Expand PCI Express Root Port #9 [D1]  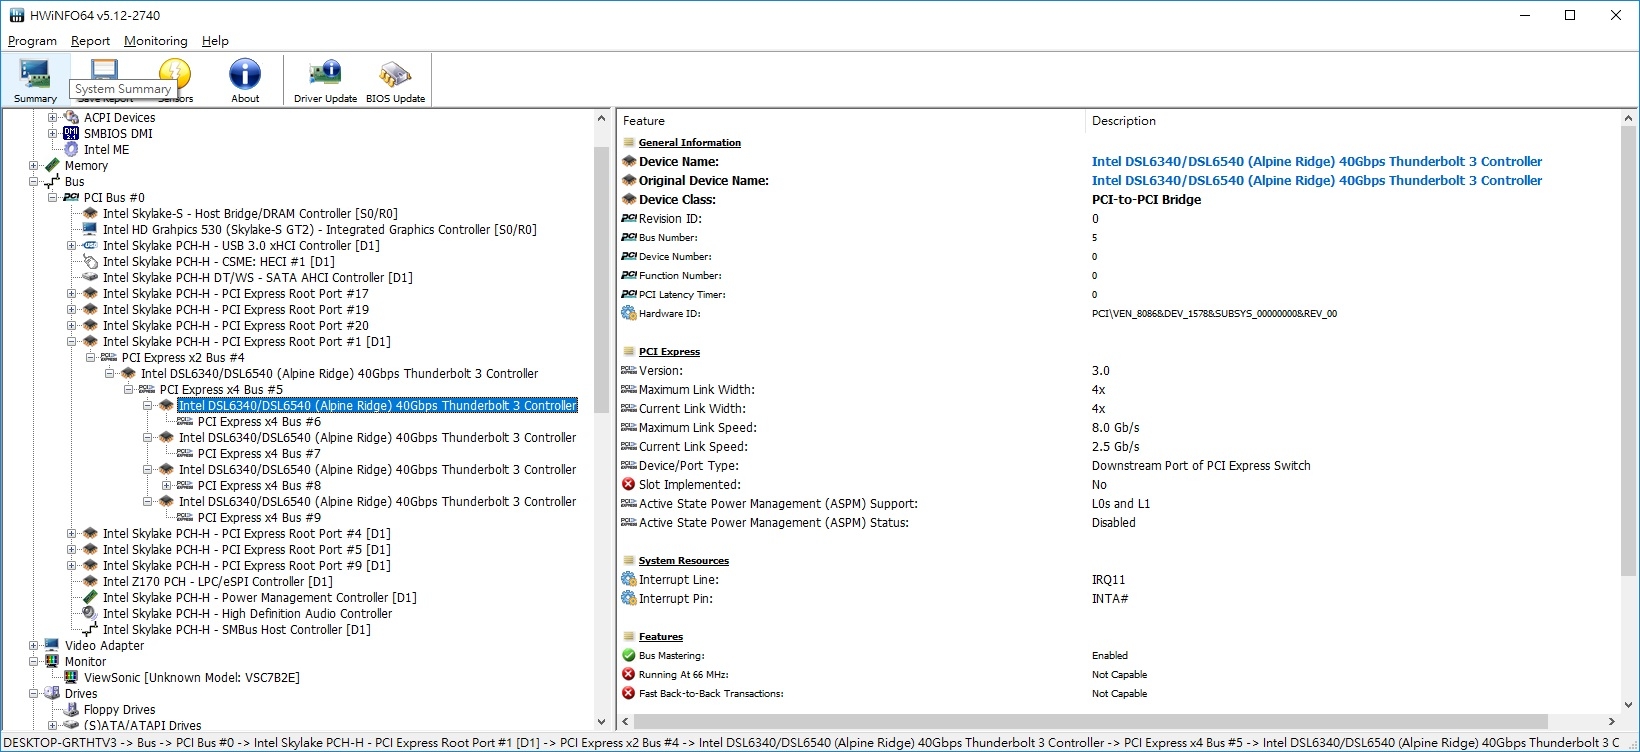[x=71, y=566]
